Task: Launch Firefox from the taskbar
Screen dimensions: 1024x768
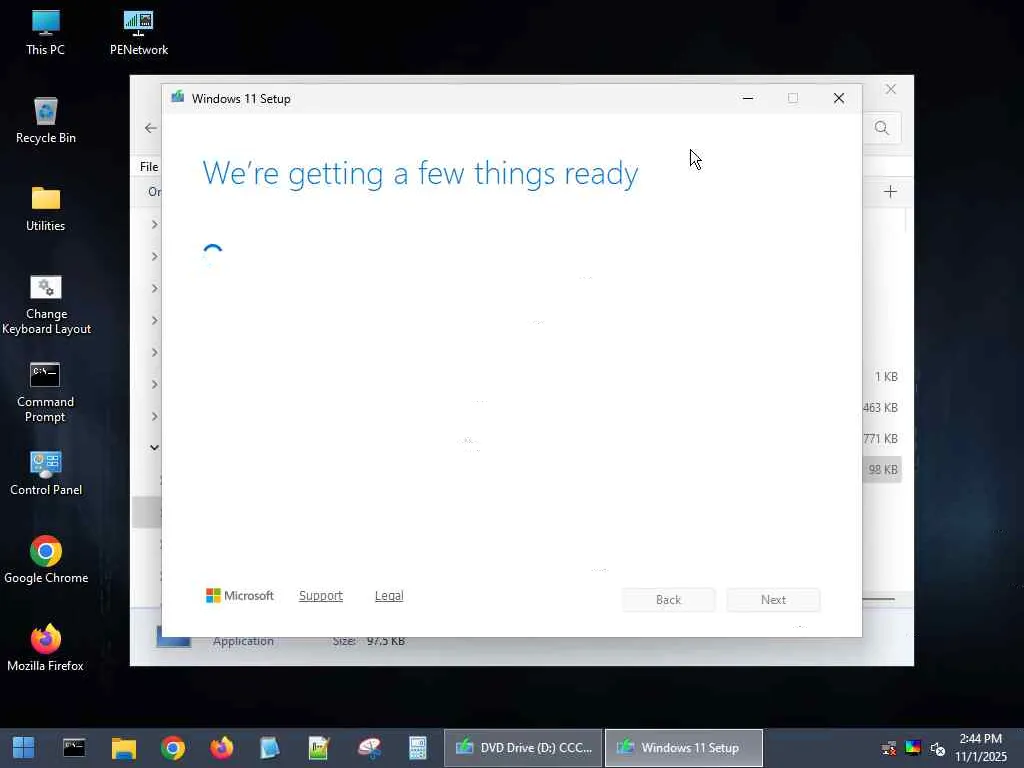Action: pos(222,748)
